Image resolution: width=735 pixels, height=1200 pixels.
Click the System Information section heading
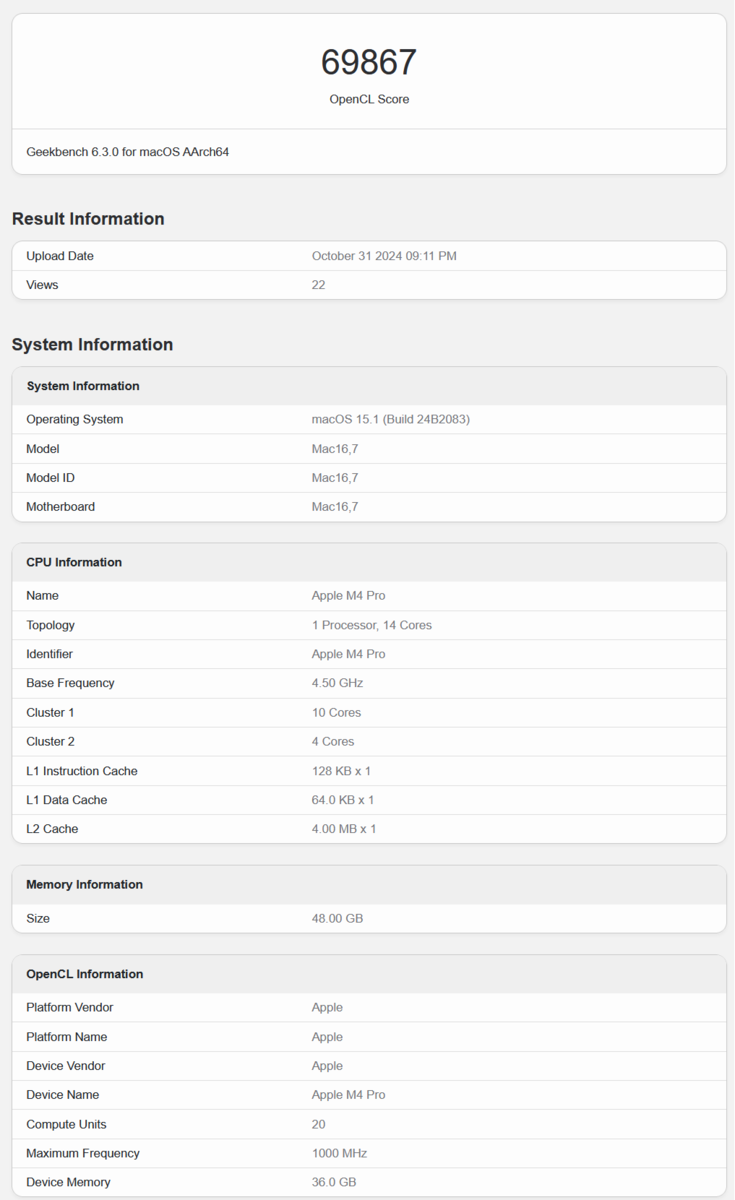point(92,345)
